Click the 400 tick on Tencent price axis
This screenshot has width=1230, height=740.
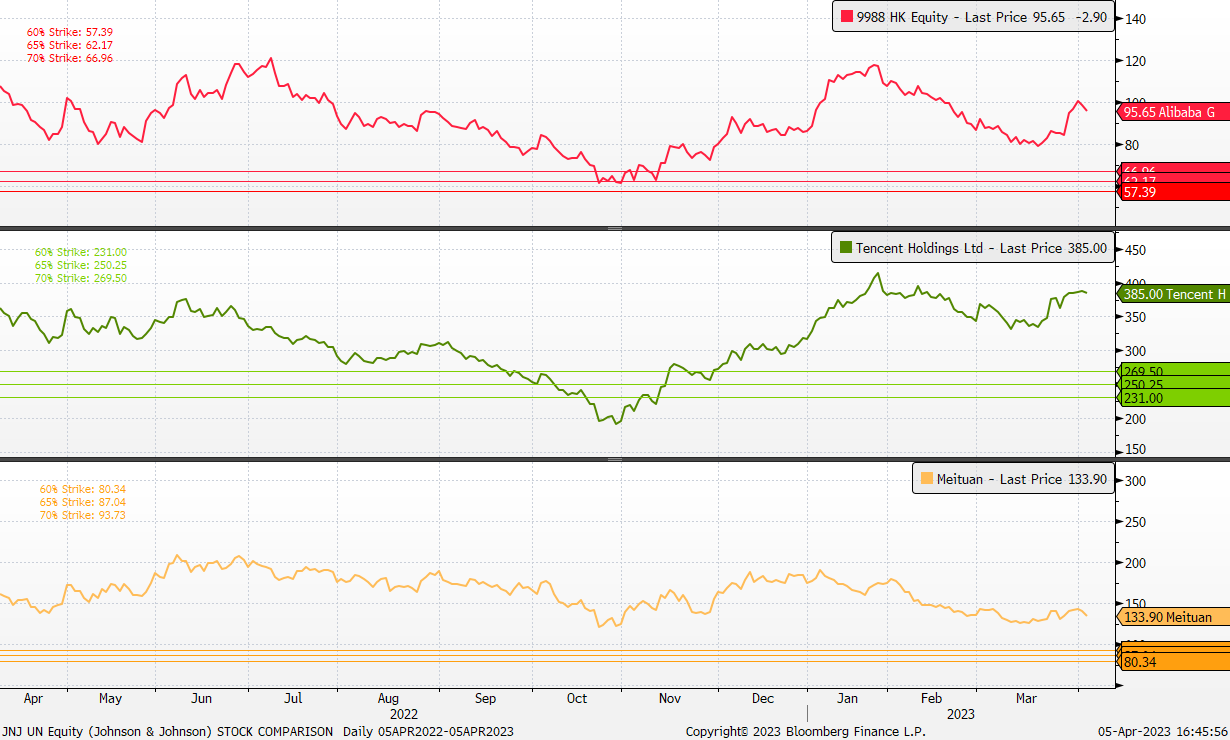(1135, 284)
